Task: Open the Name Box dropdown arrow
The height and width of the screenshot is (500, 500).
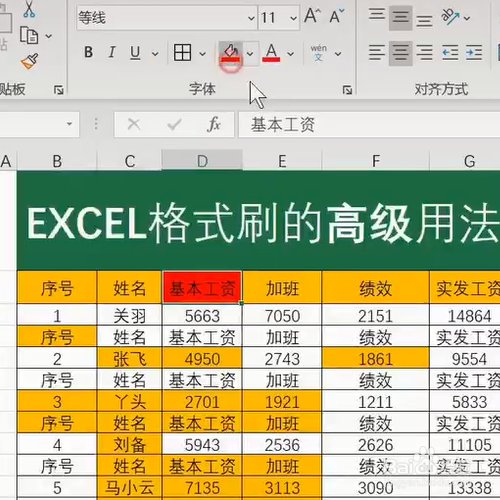Action: click(x=69, y=124)
